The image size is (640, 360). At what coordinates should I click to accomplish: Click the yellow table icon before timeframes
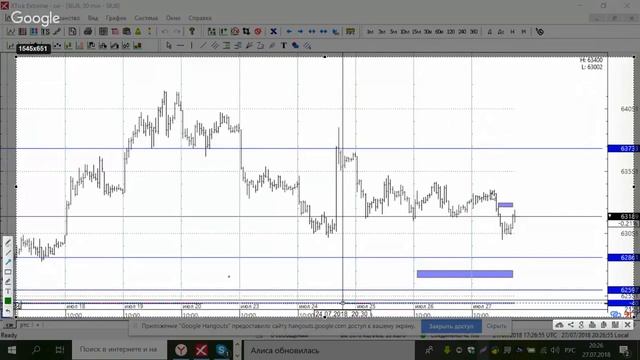[x=350, y=31]
